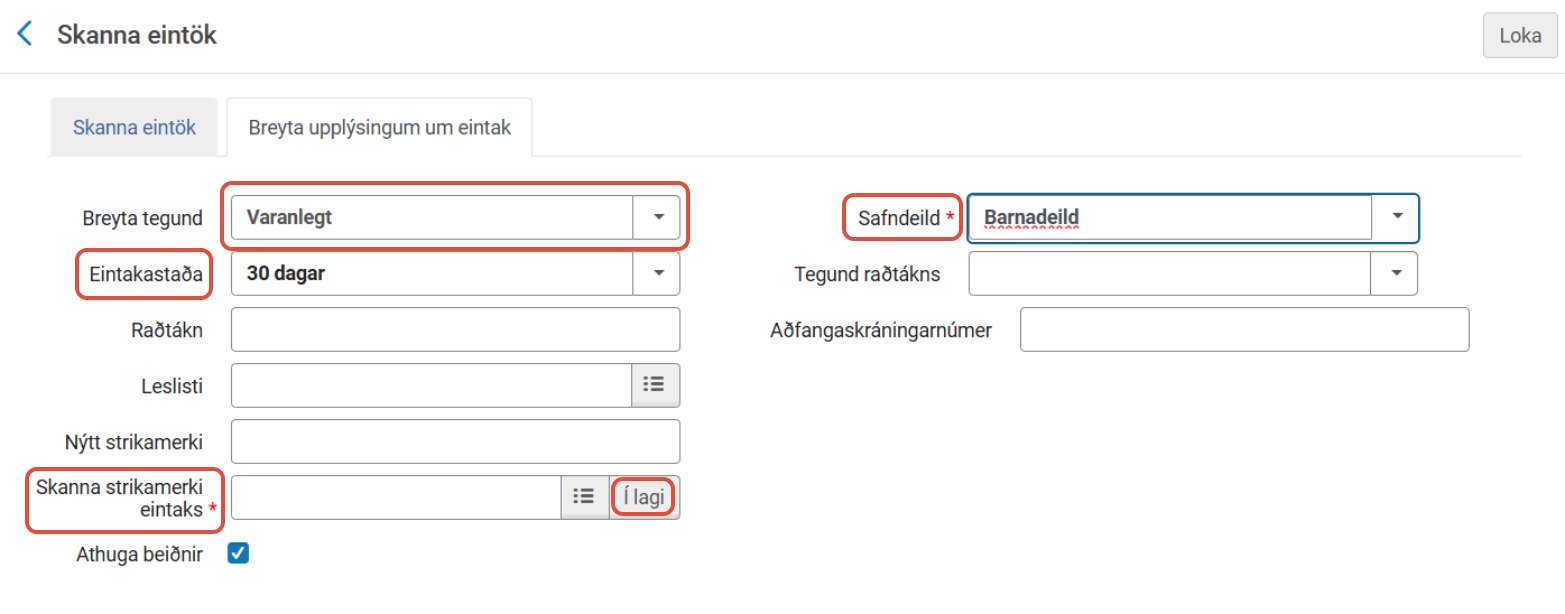Screen dimensions: 1565x614
Task: Click the Leslisti text field
Action: (x=432, y=385)
